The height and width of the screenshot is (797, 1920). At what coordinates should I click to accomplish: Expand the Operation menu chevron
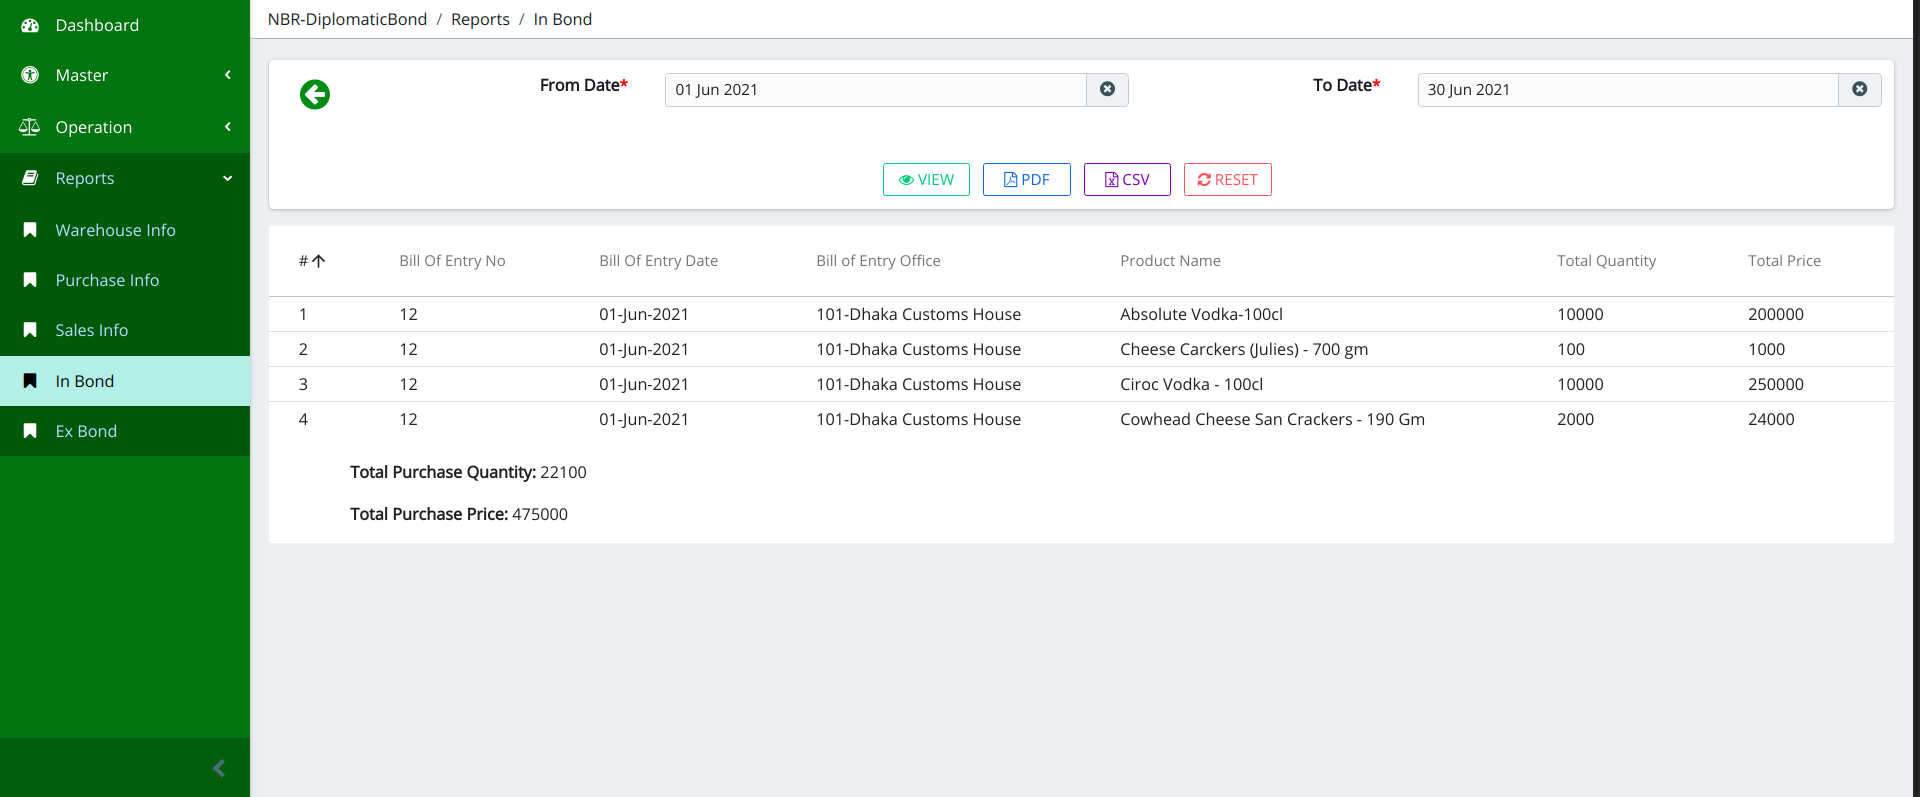point(228,127)
